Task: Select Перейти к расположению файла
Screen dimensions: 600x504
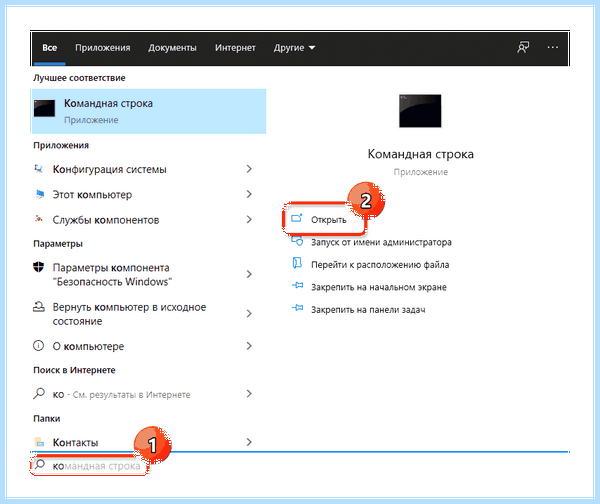Action: (x=380, y=265)
